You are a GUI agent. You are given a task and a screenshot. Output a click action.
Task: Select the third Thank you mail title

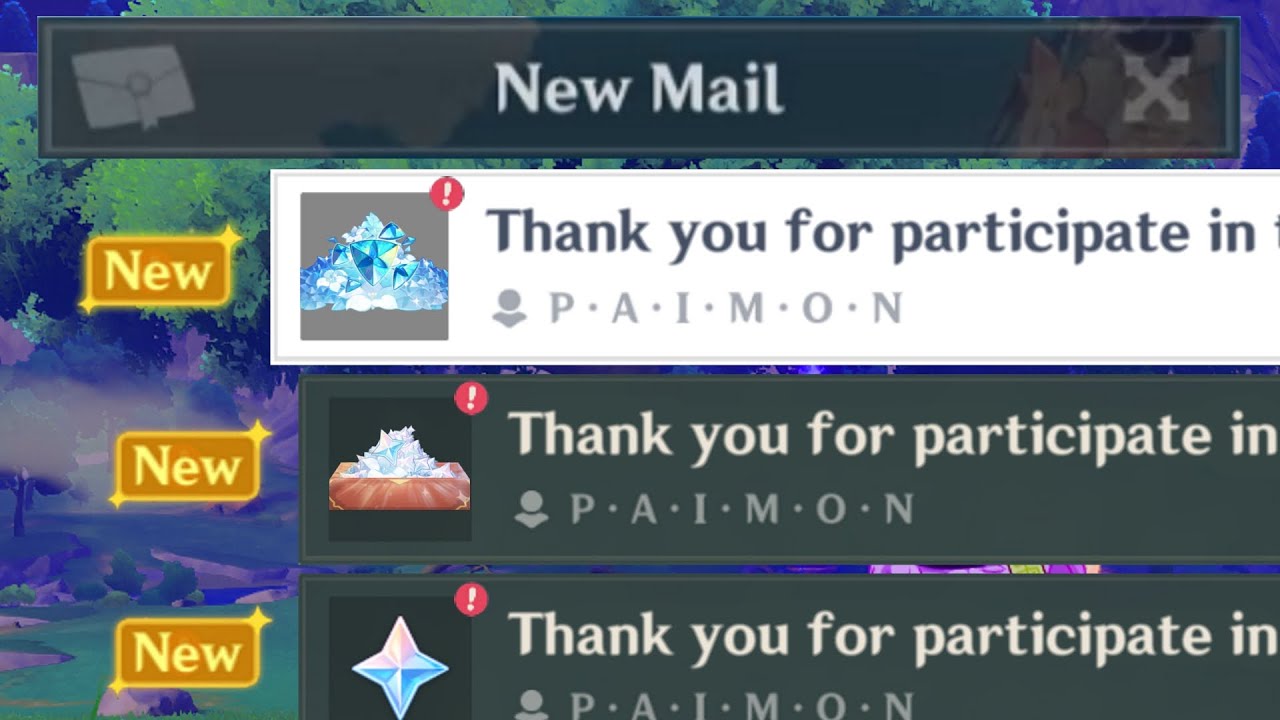[894, 635]
